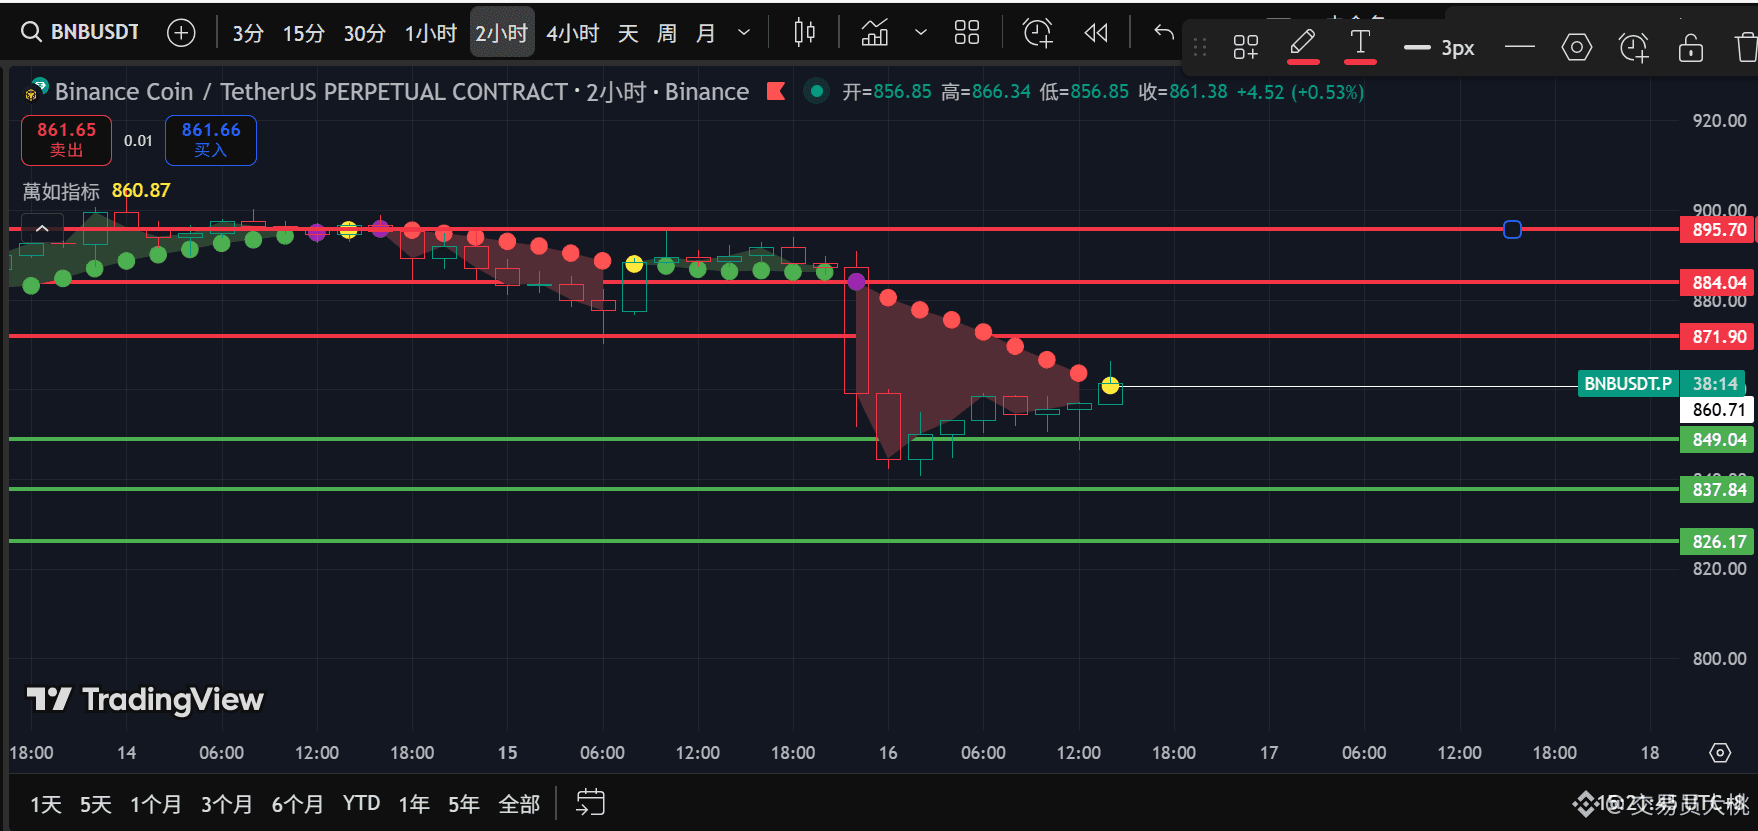Open the BNBUSDT symbol search

(80, 32)
